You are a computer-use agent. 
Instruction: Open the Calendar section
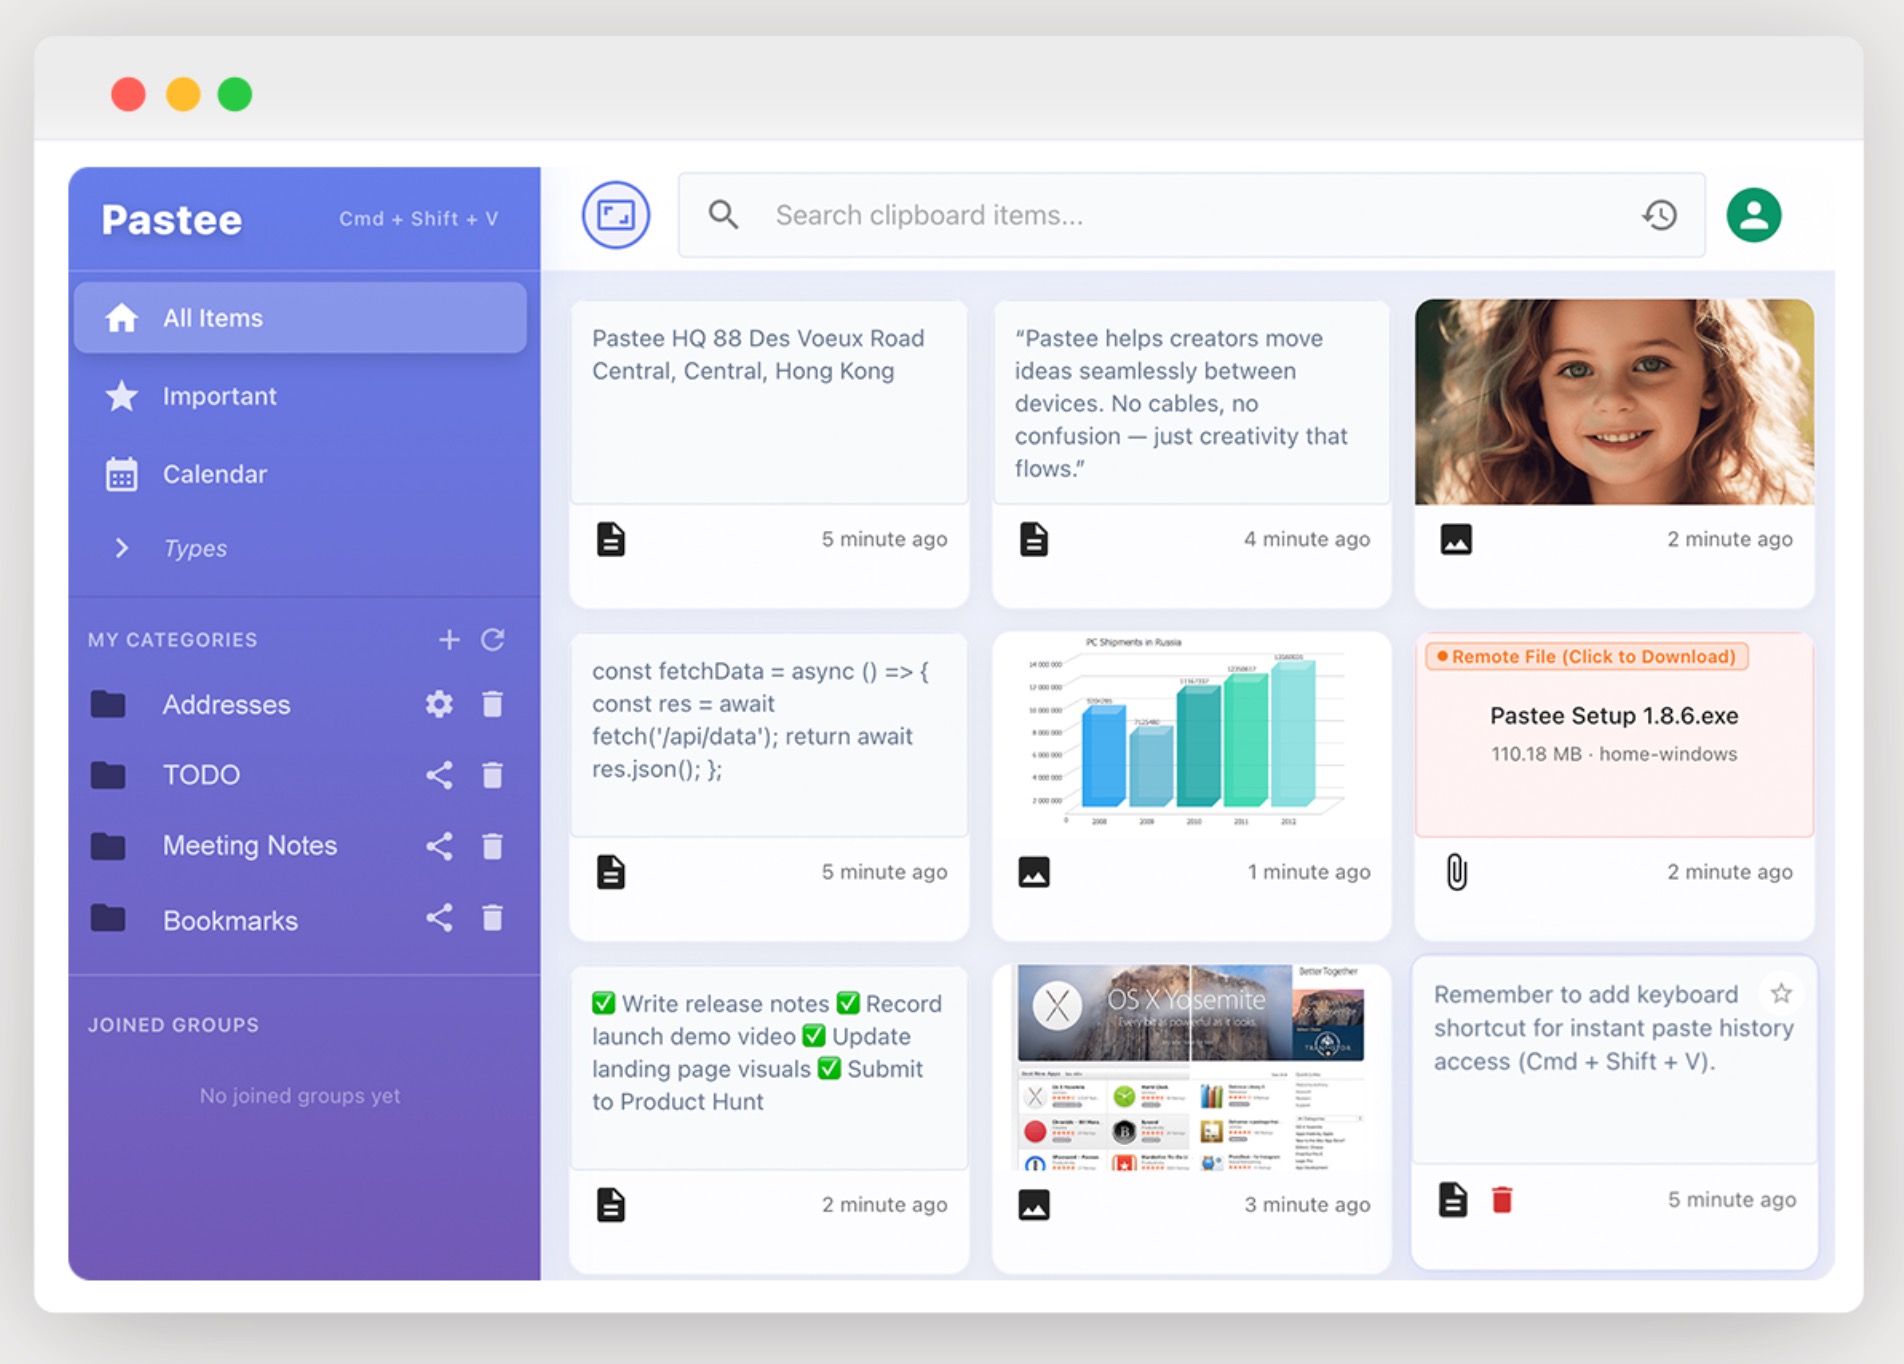click(214, 474)
